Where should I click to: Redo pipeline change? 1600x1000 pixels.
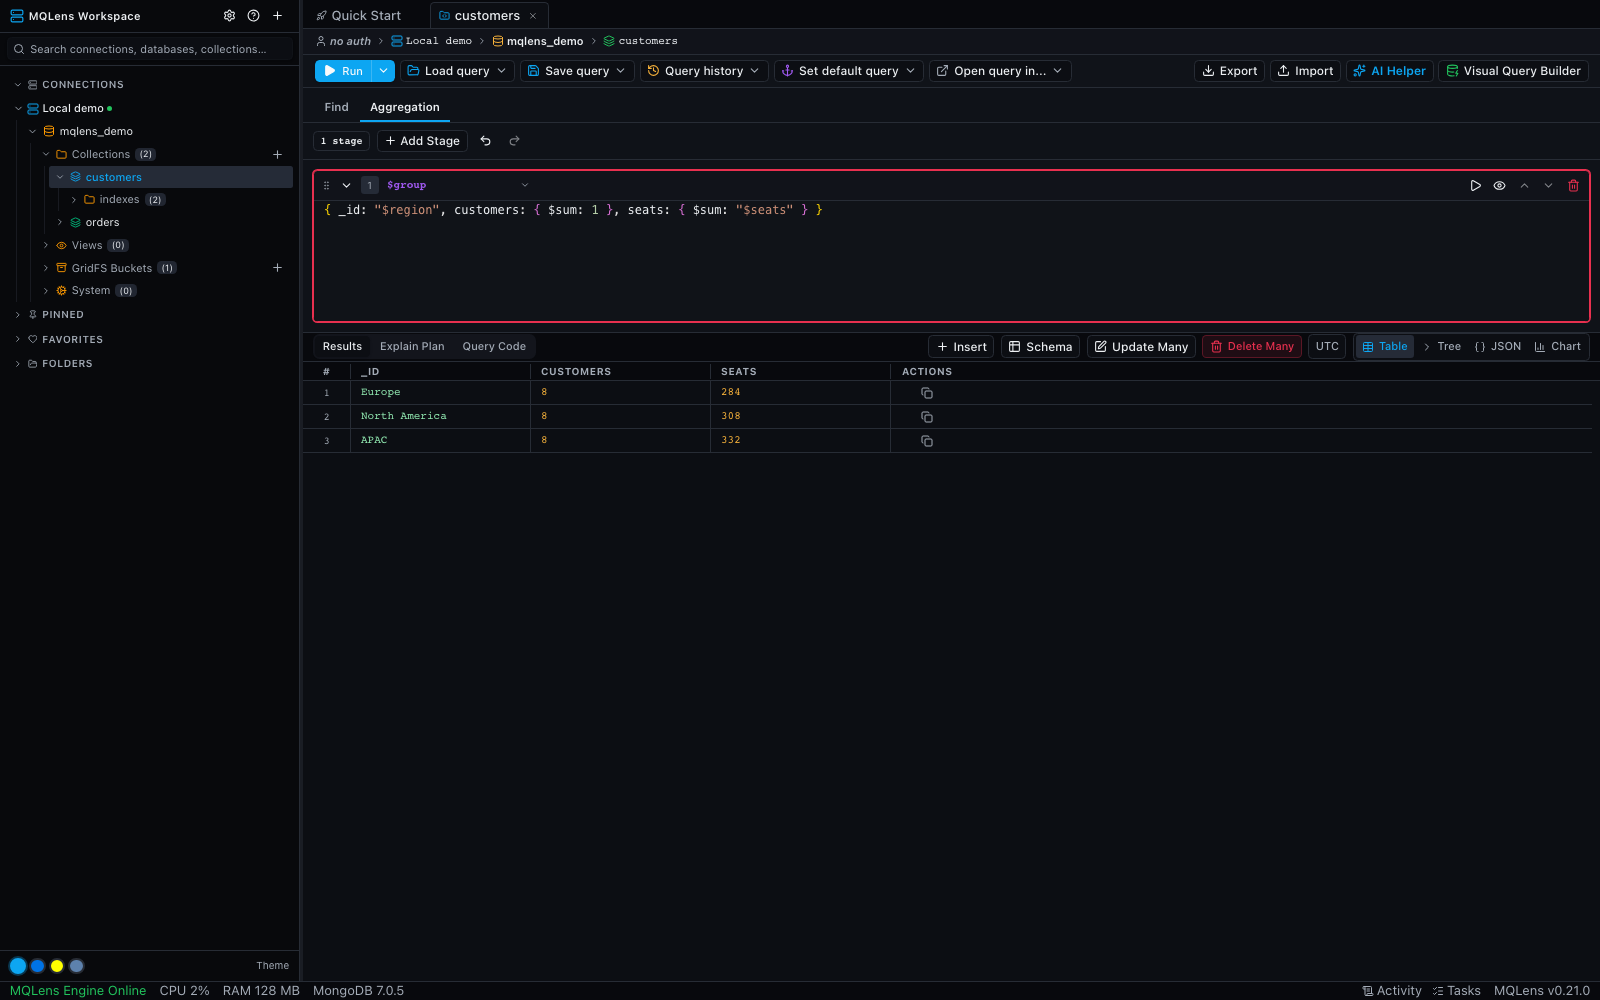coord(514,141)
